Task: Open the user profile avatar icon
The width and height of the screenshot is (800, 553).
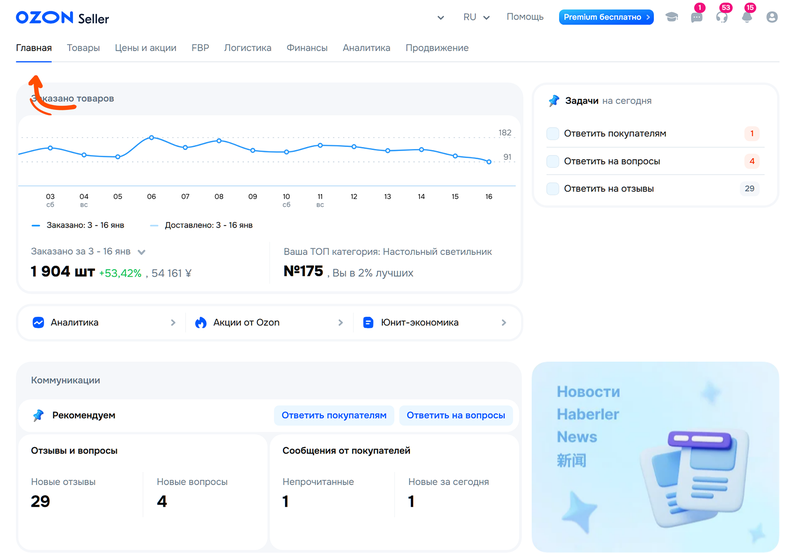Action: 771,17
